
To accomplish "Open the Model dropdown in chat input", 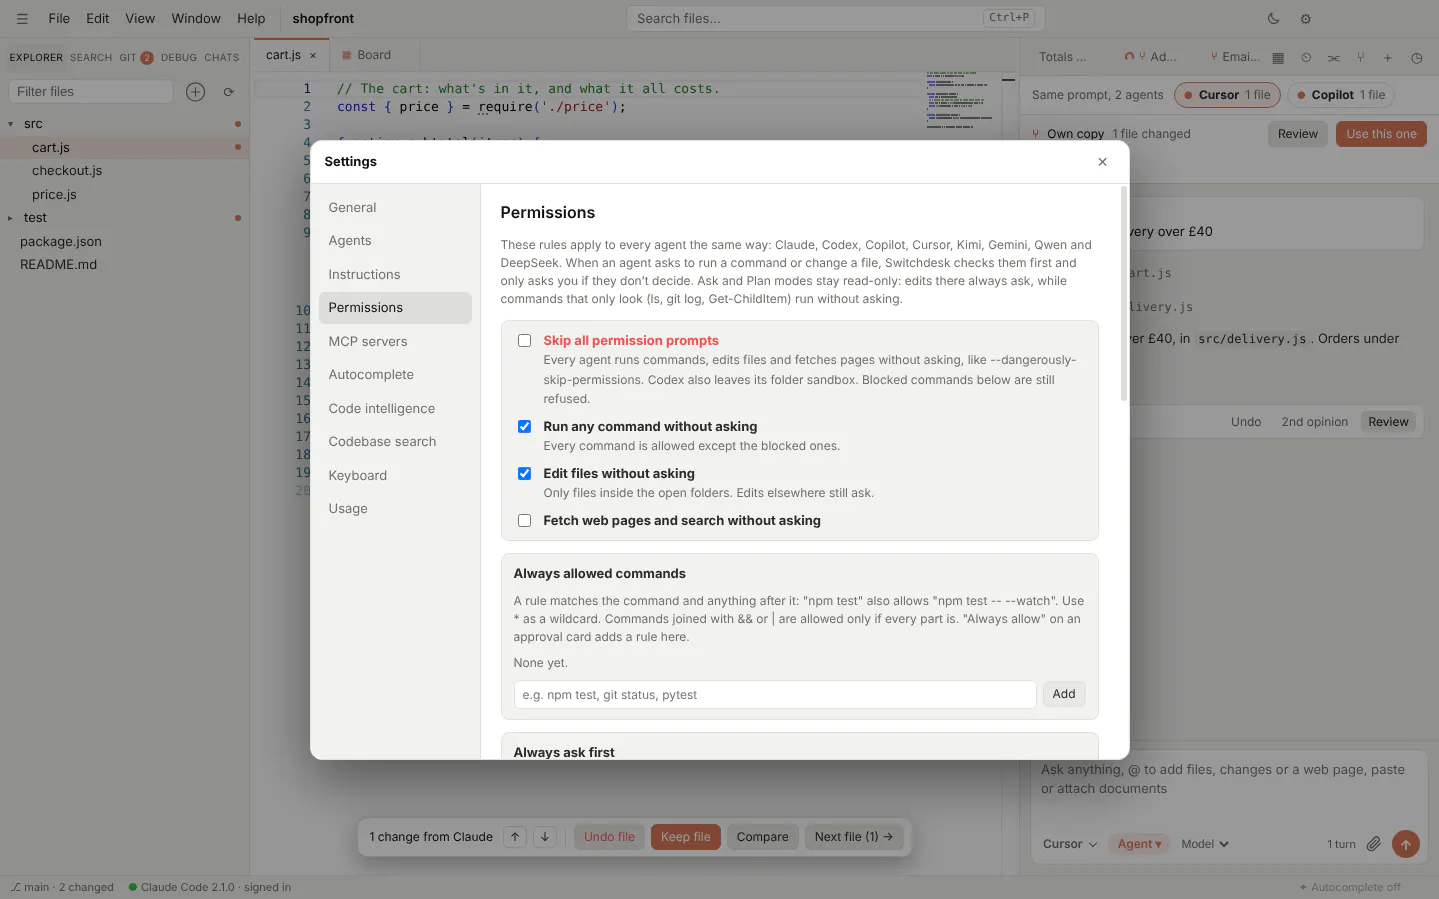I will coord(1204,844).
